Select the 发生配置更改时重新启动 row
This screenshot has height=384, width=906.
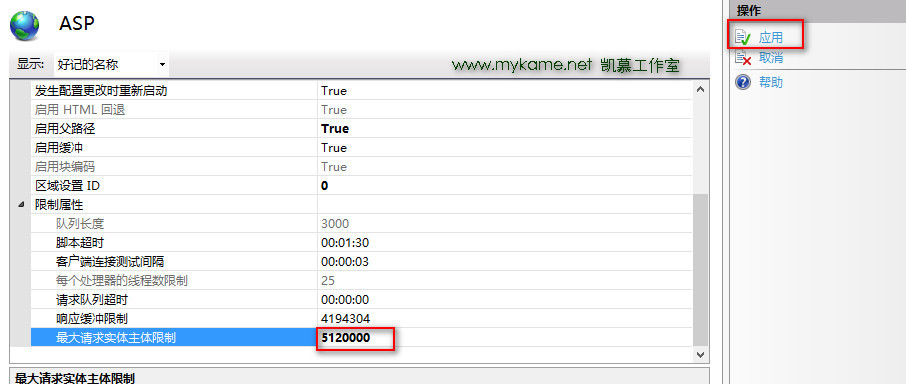361,91
